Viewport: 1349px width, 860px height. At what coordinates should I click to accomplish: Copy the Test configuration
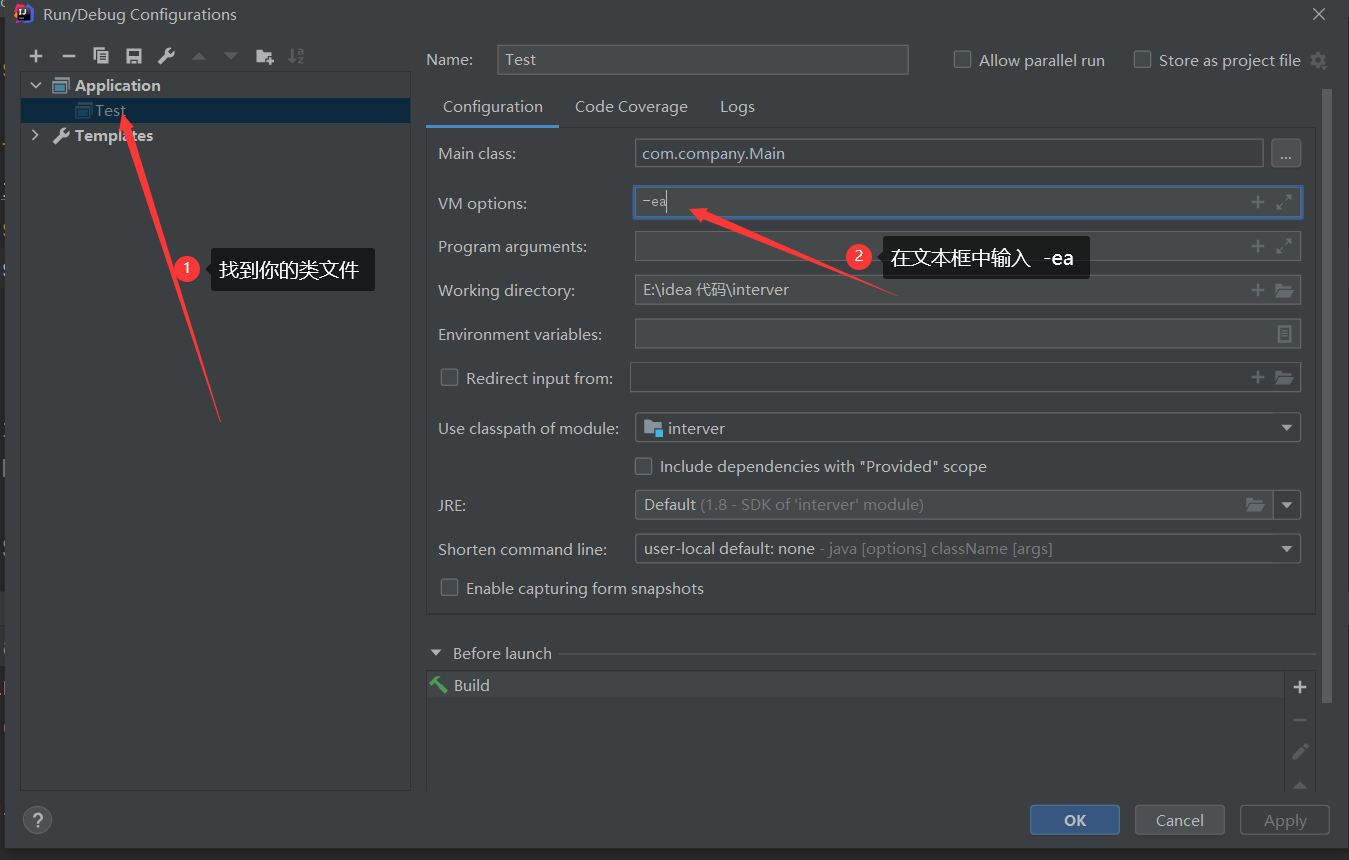point(100,56)
